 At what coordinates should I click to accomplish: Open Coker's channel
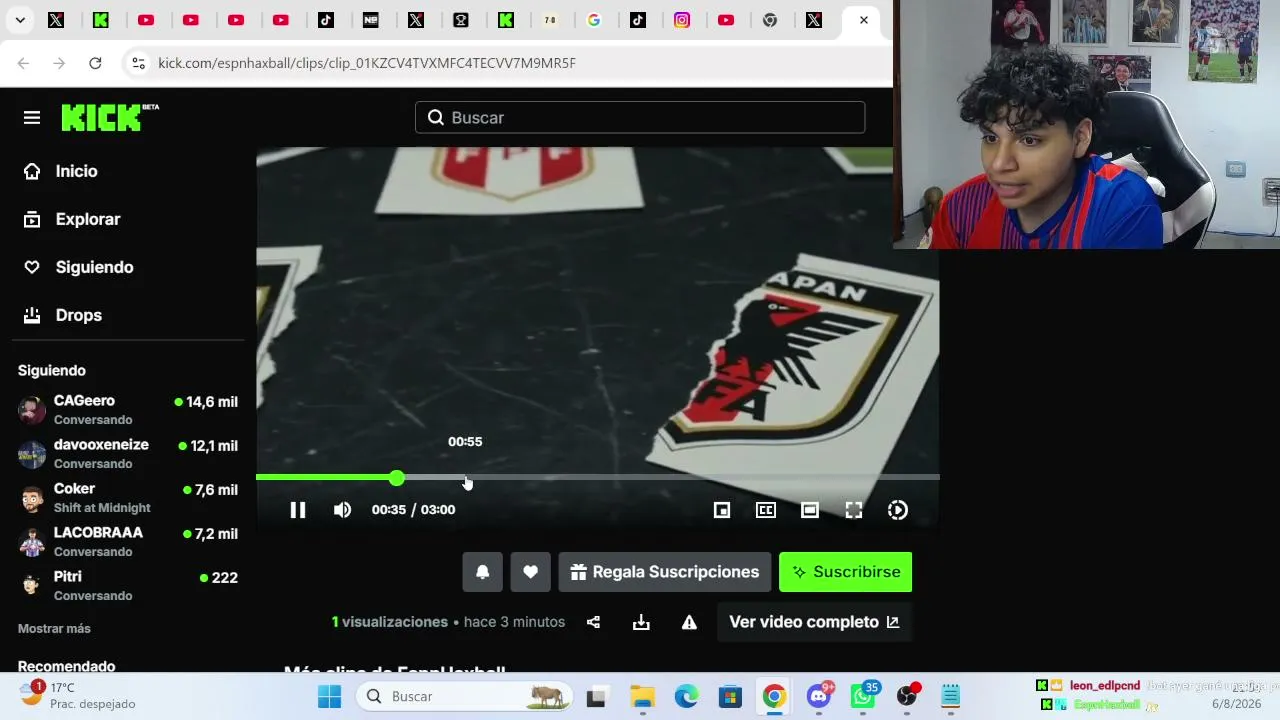(128, 498)
